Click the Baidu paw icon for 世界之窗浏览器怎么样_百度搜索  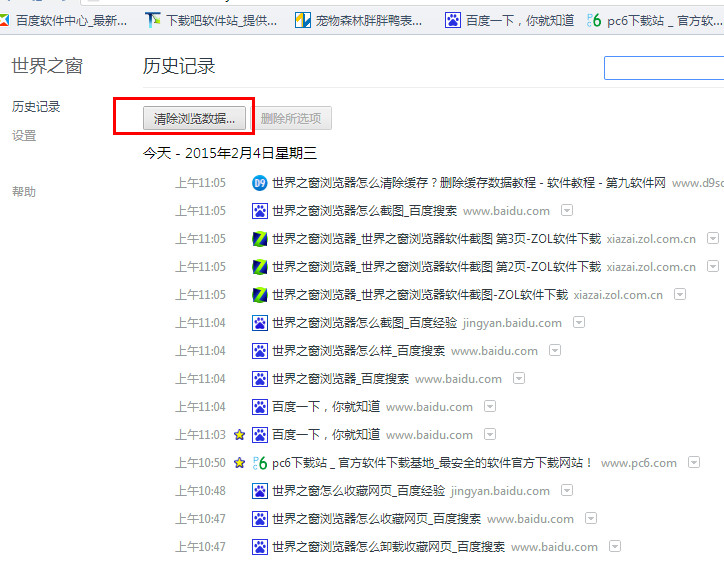pyautogui.click(x=260, y=351)
